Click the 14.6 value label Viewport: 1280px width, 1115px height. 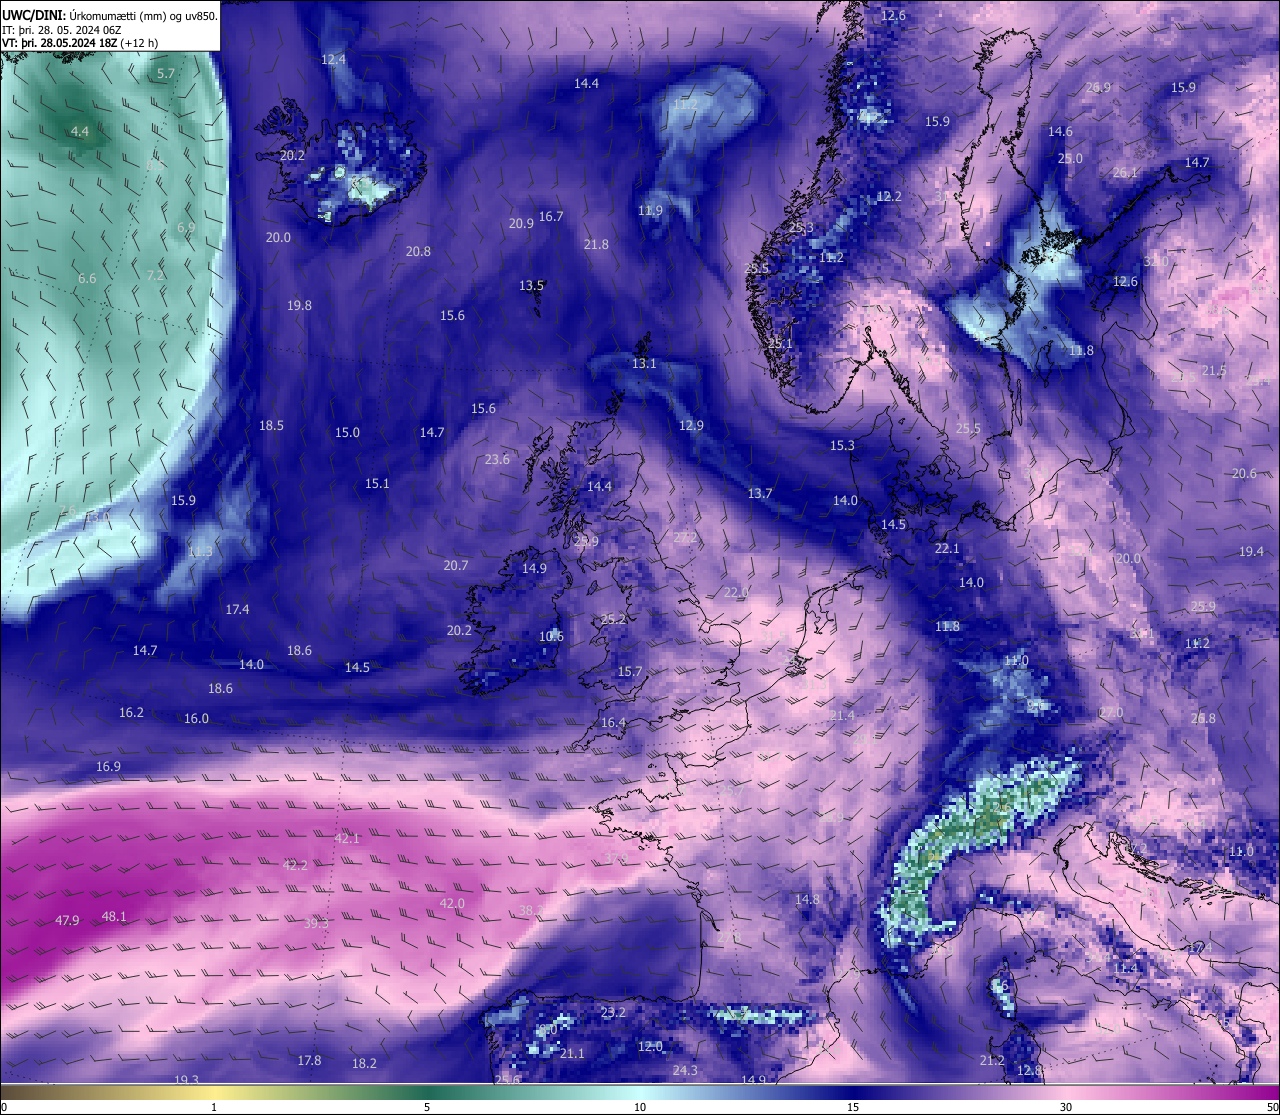click(1060, 131)
